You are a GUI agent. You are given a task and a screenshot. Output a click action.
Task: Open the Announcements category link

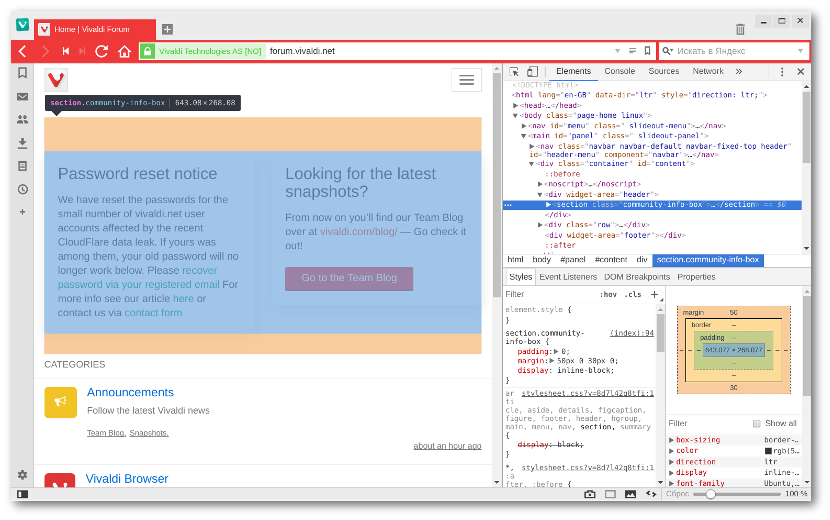pyautogui.click(x=130, y=392)
